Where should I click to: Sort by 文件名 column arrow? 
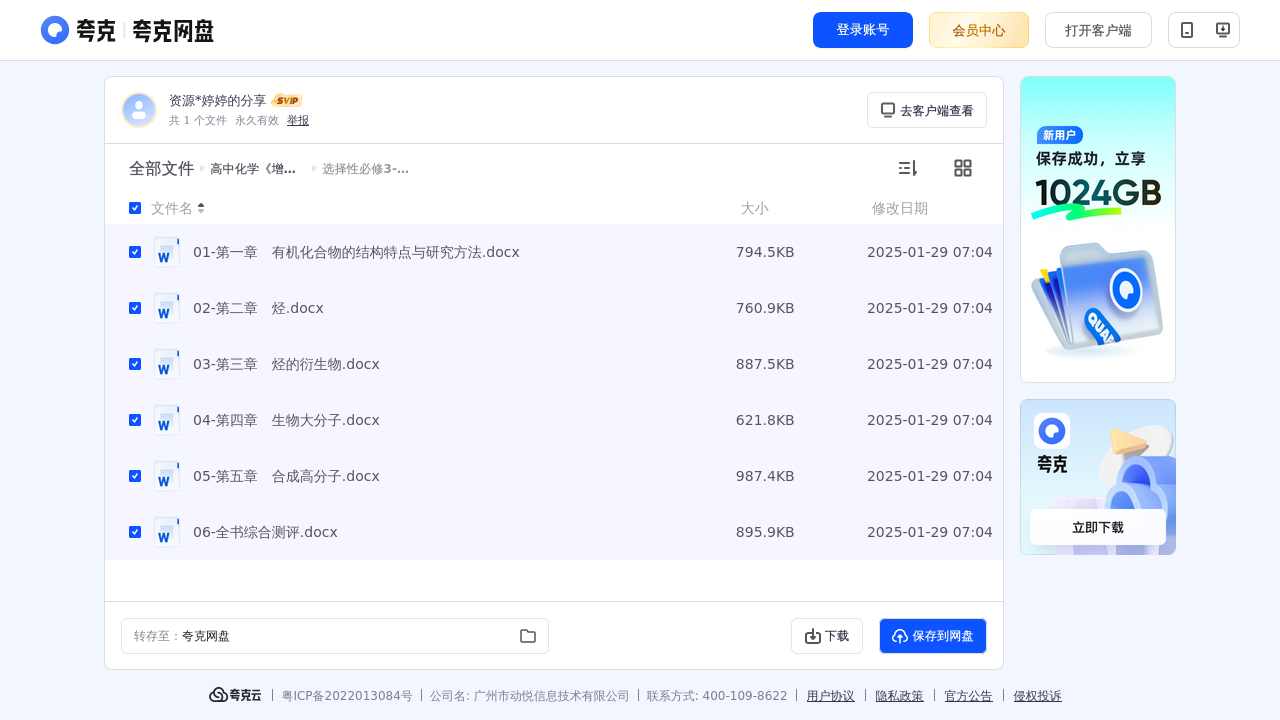pos(201,208)
